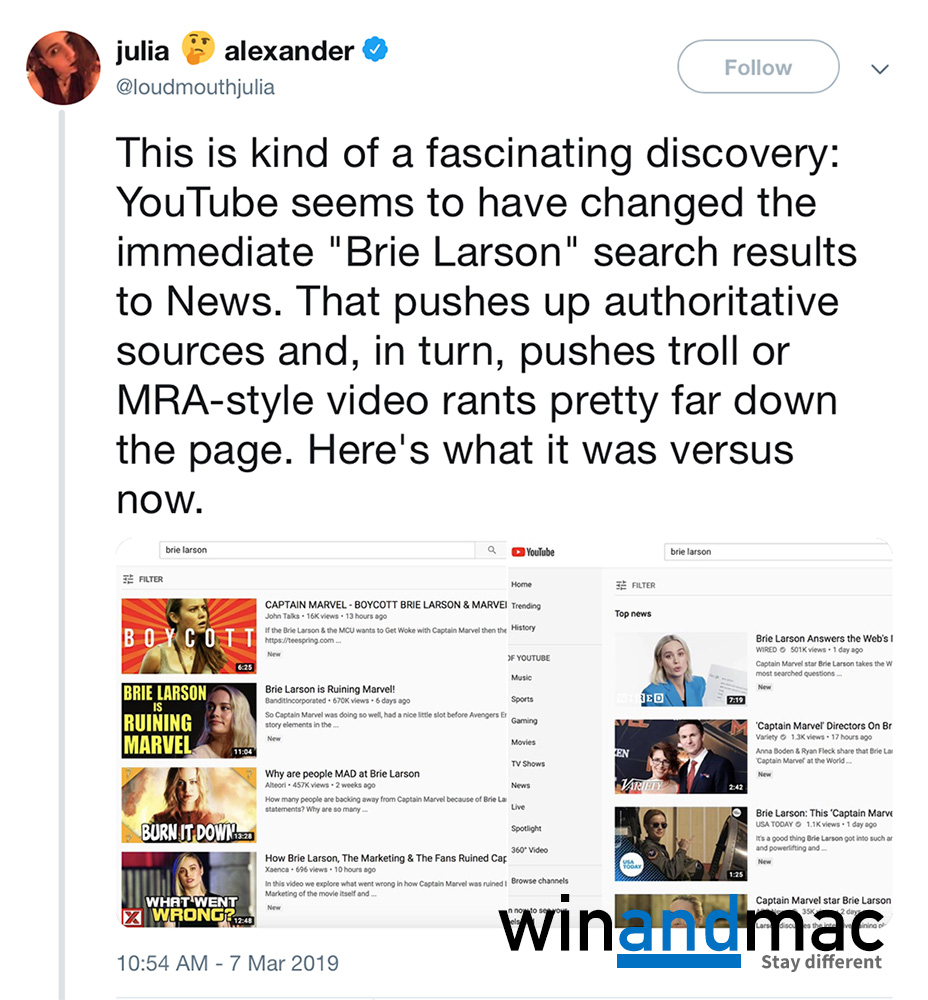The width and height of the screenshot is (928, 1000).
Task: Open the tweet options chevron dropdown
Action: point(880,69)
